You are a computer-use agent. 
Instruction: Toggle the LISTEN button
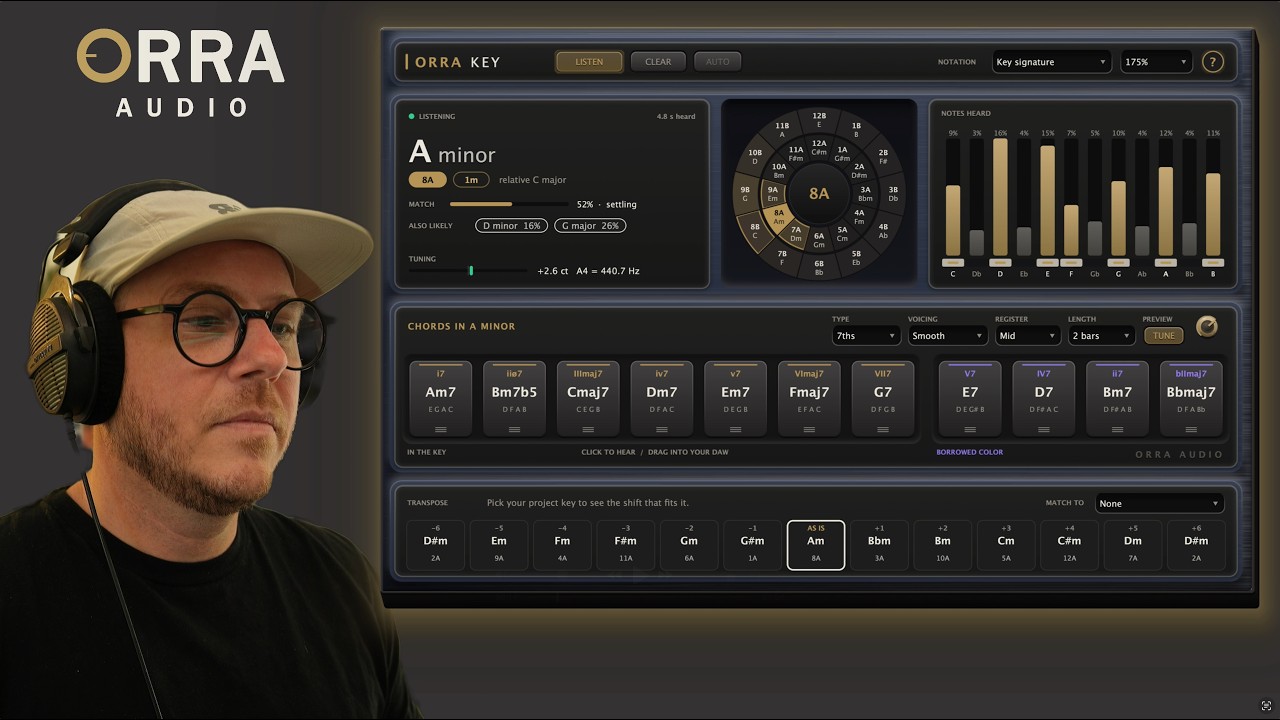pyautogui.click(x=589, y=62)
